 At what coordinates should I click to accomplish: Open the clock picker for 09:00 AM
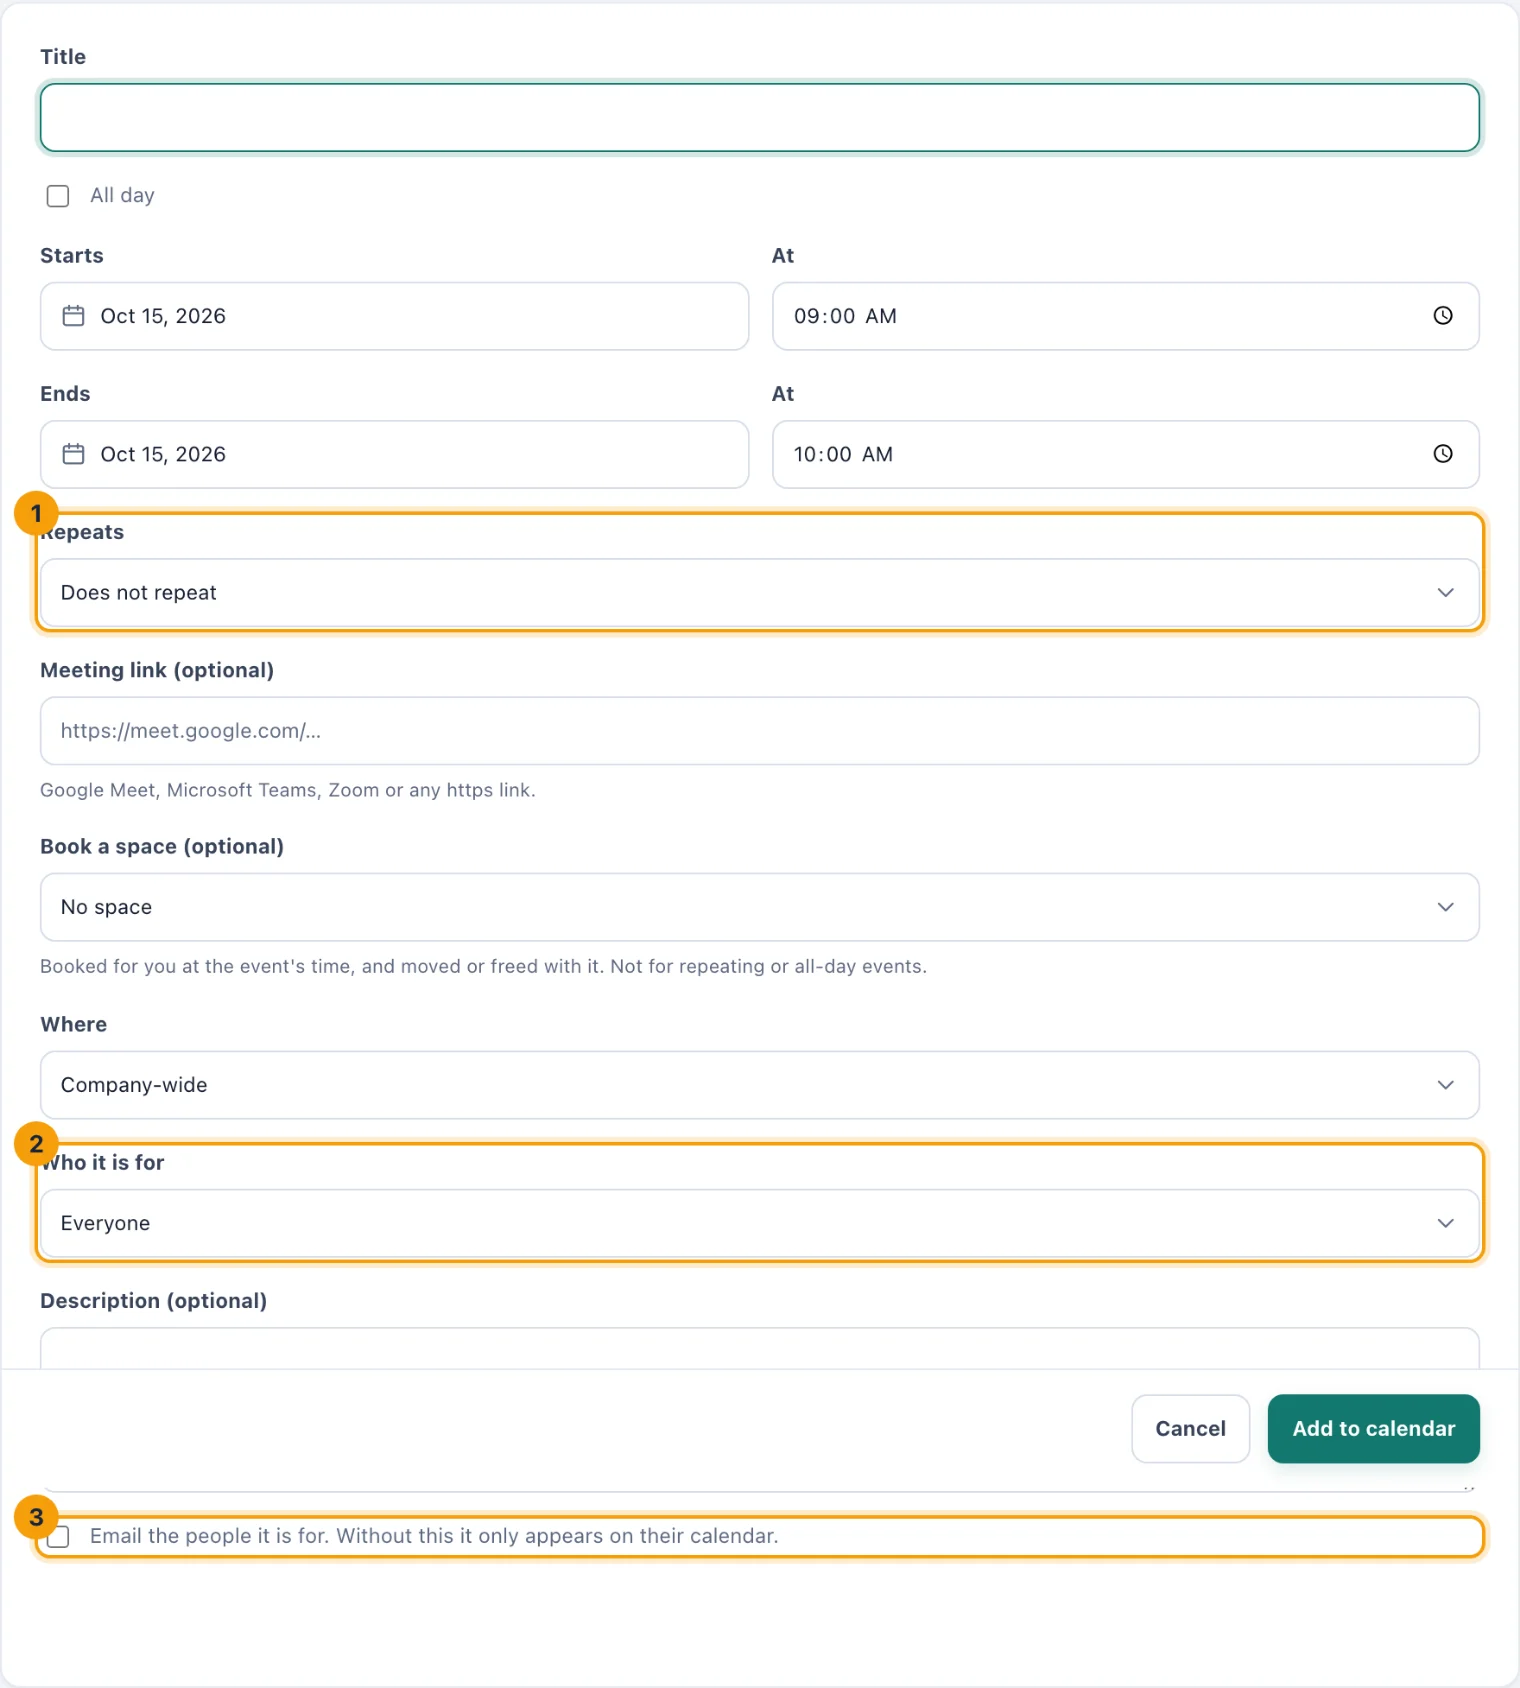click(1442, 316)
